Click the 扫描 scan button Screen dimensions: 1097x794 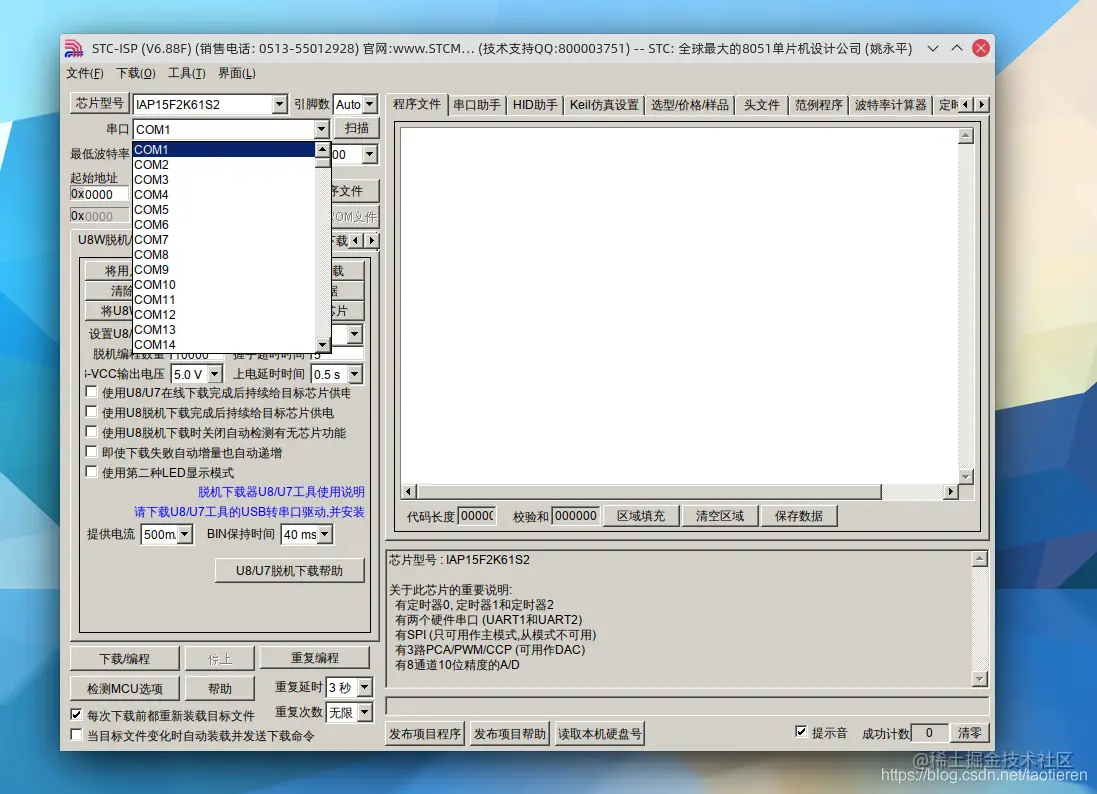[357, 128]
